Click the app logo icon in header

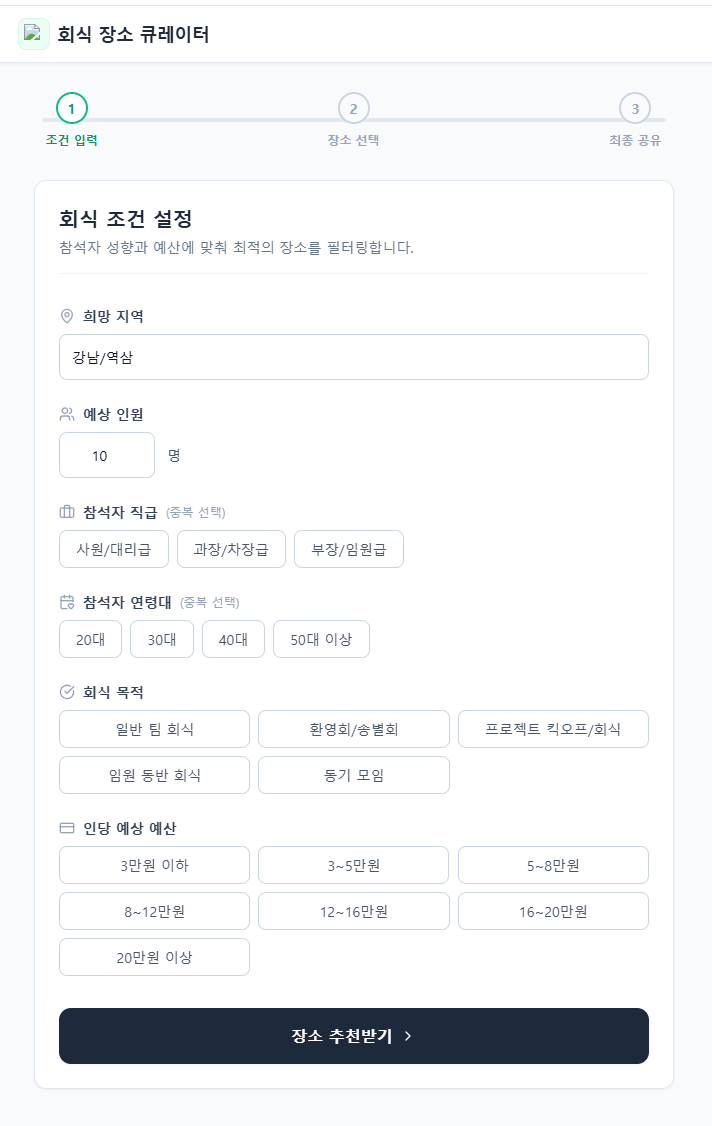click(x=33, y=34)
